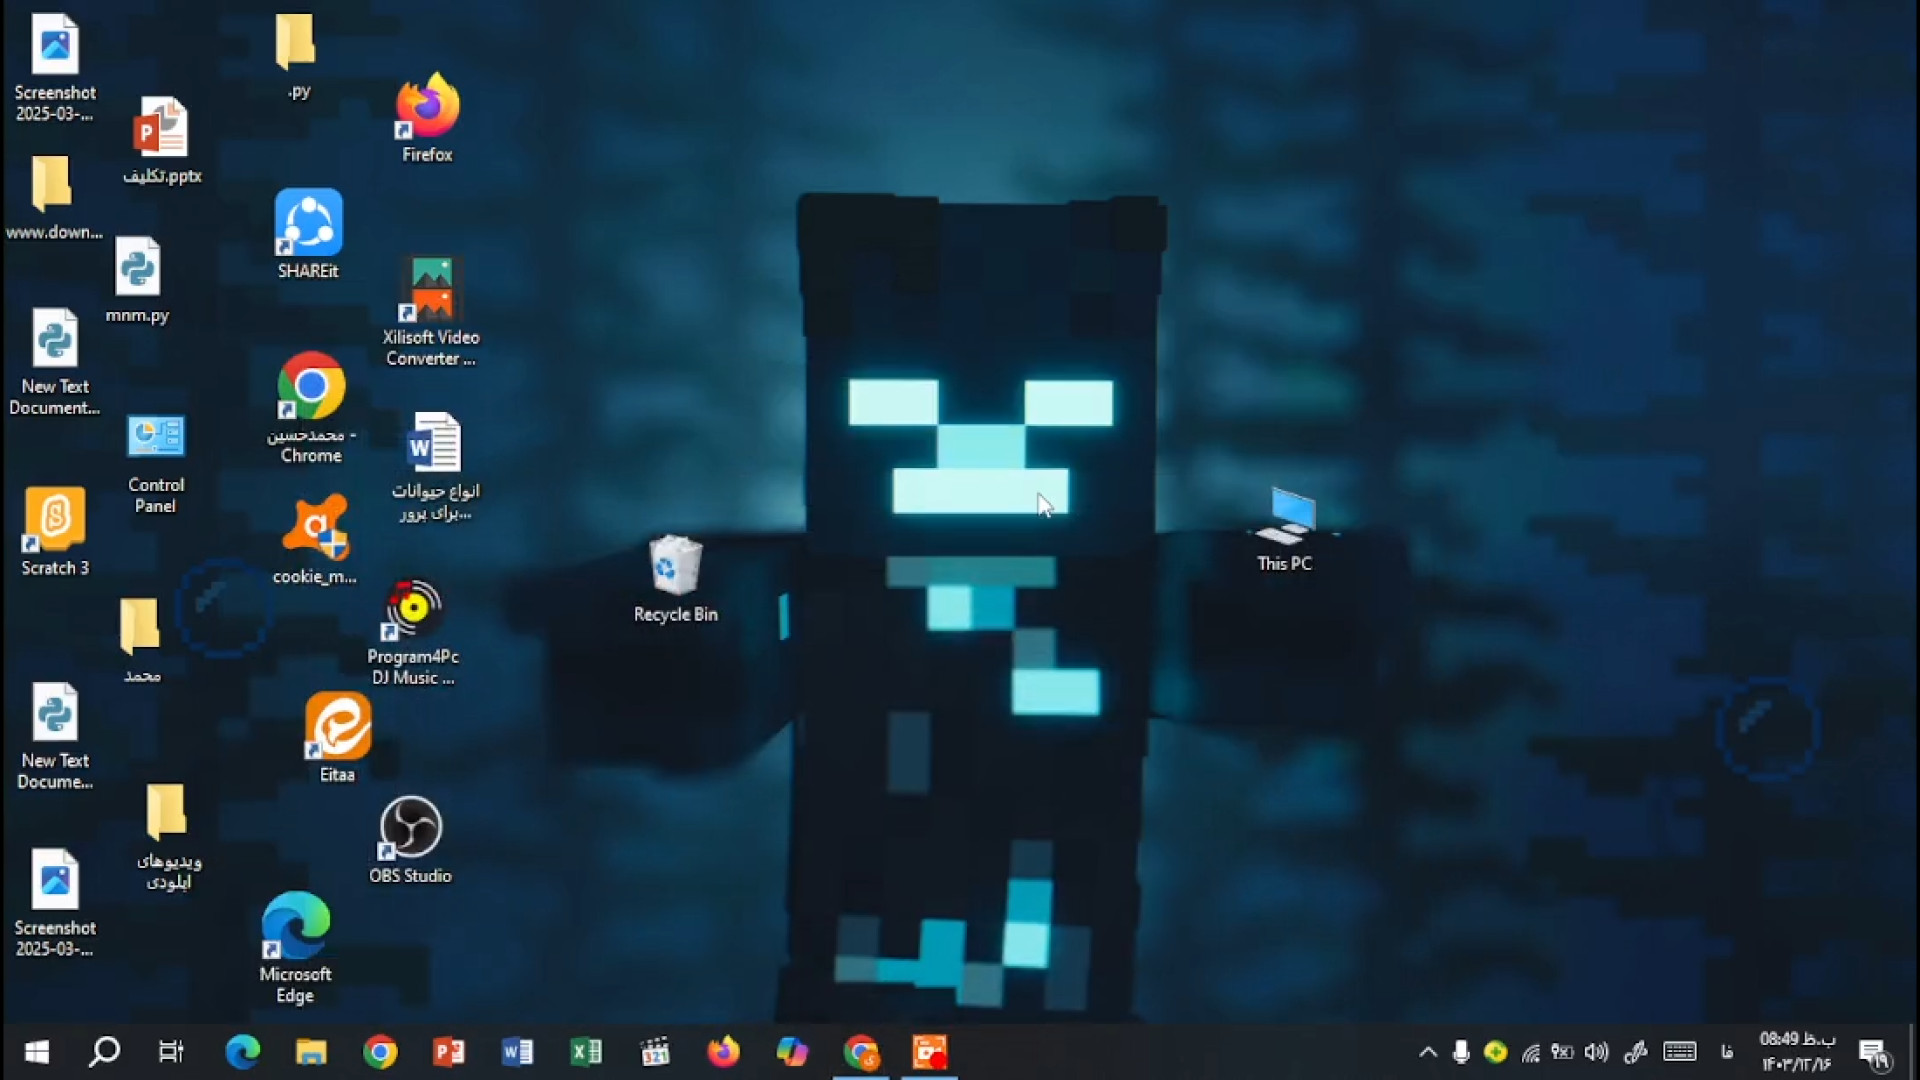Expand hidden system tray icons

1428,1052
